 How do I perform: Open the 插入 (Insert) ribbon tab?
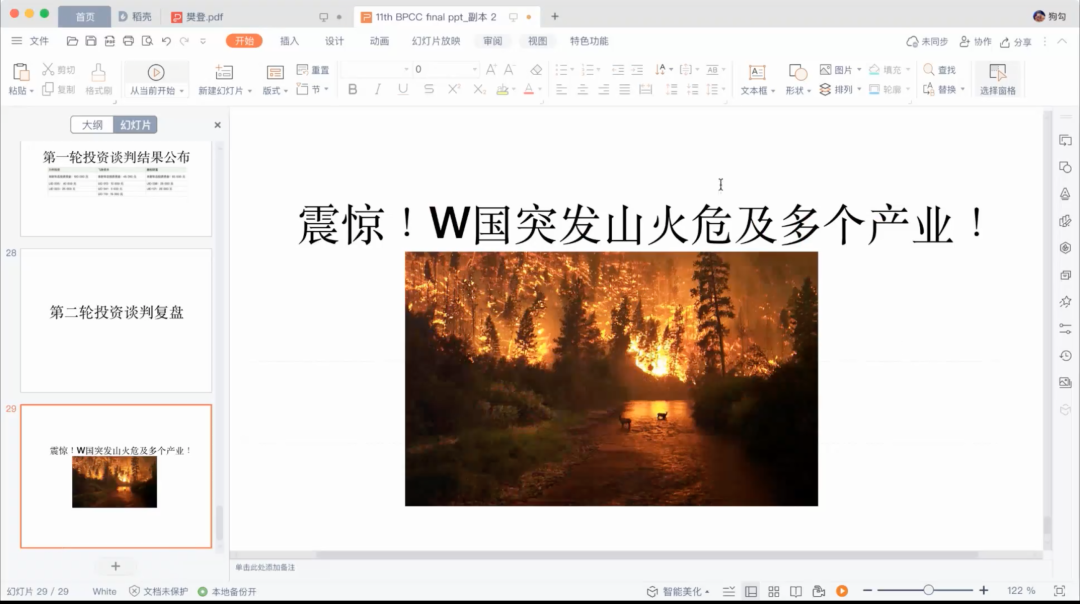[289, 41]
